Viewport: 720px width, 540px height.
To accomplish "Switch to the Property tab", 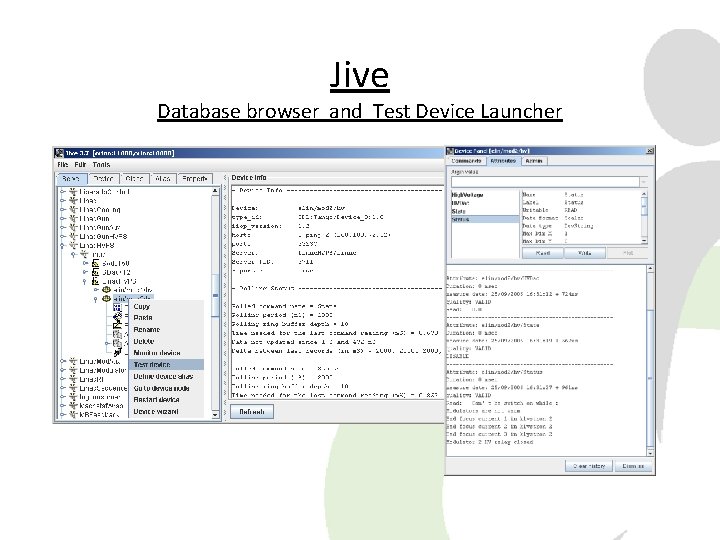I will [195, 179].
